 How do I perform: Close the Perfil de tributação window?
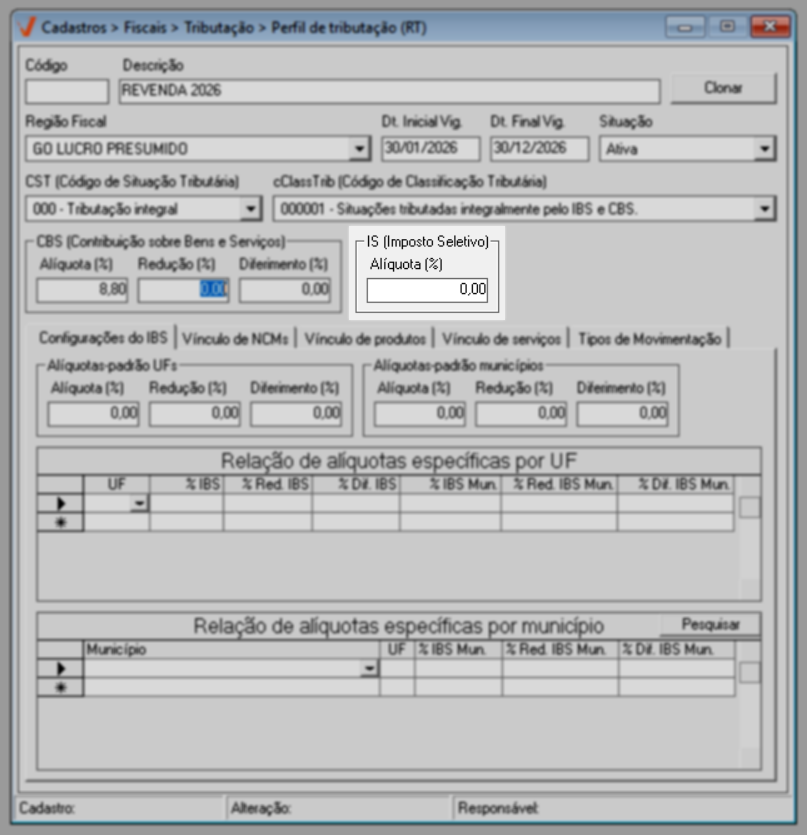(x=770, y=27)
